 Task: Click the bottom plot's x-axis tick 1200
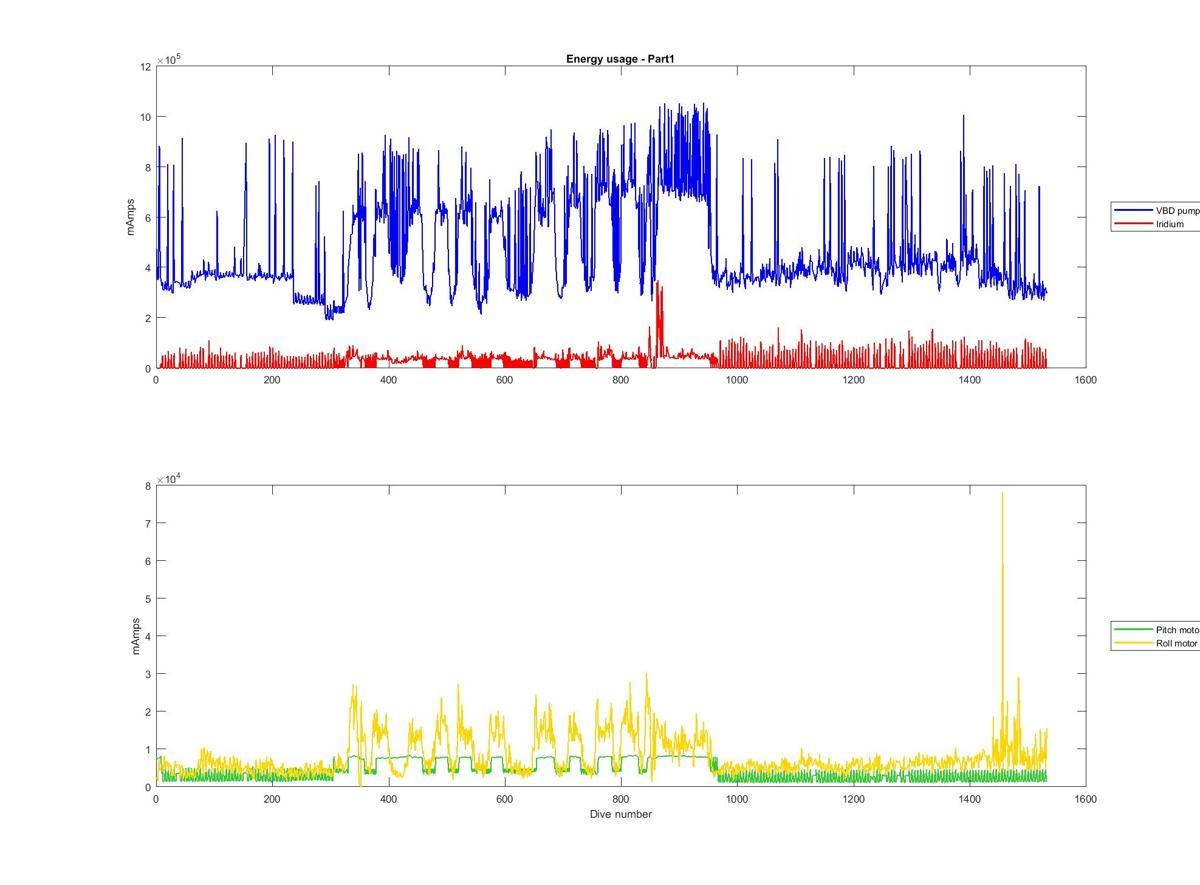tap(853, 799)
